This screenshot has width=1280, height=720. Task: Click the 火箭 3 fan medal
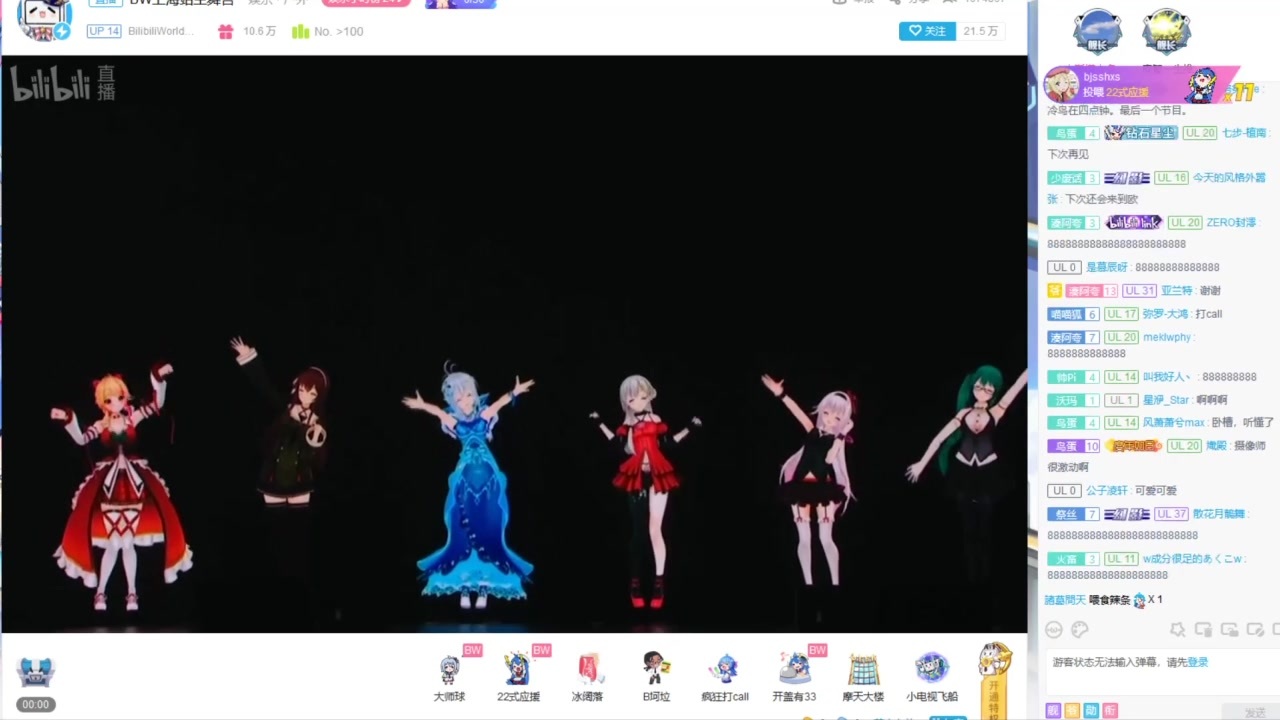tap(1074, 559)
